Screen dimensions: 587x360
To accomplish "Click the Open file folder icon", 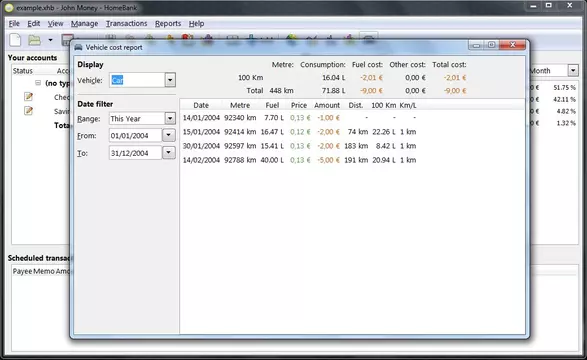I will coord(34,40).
